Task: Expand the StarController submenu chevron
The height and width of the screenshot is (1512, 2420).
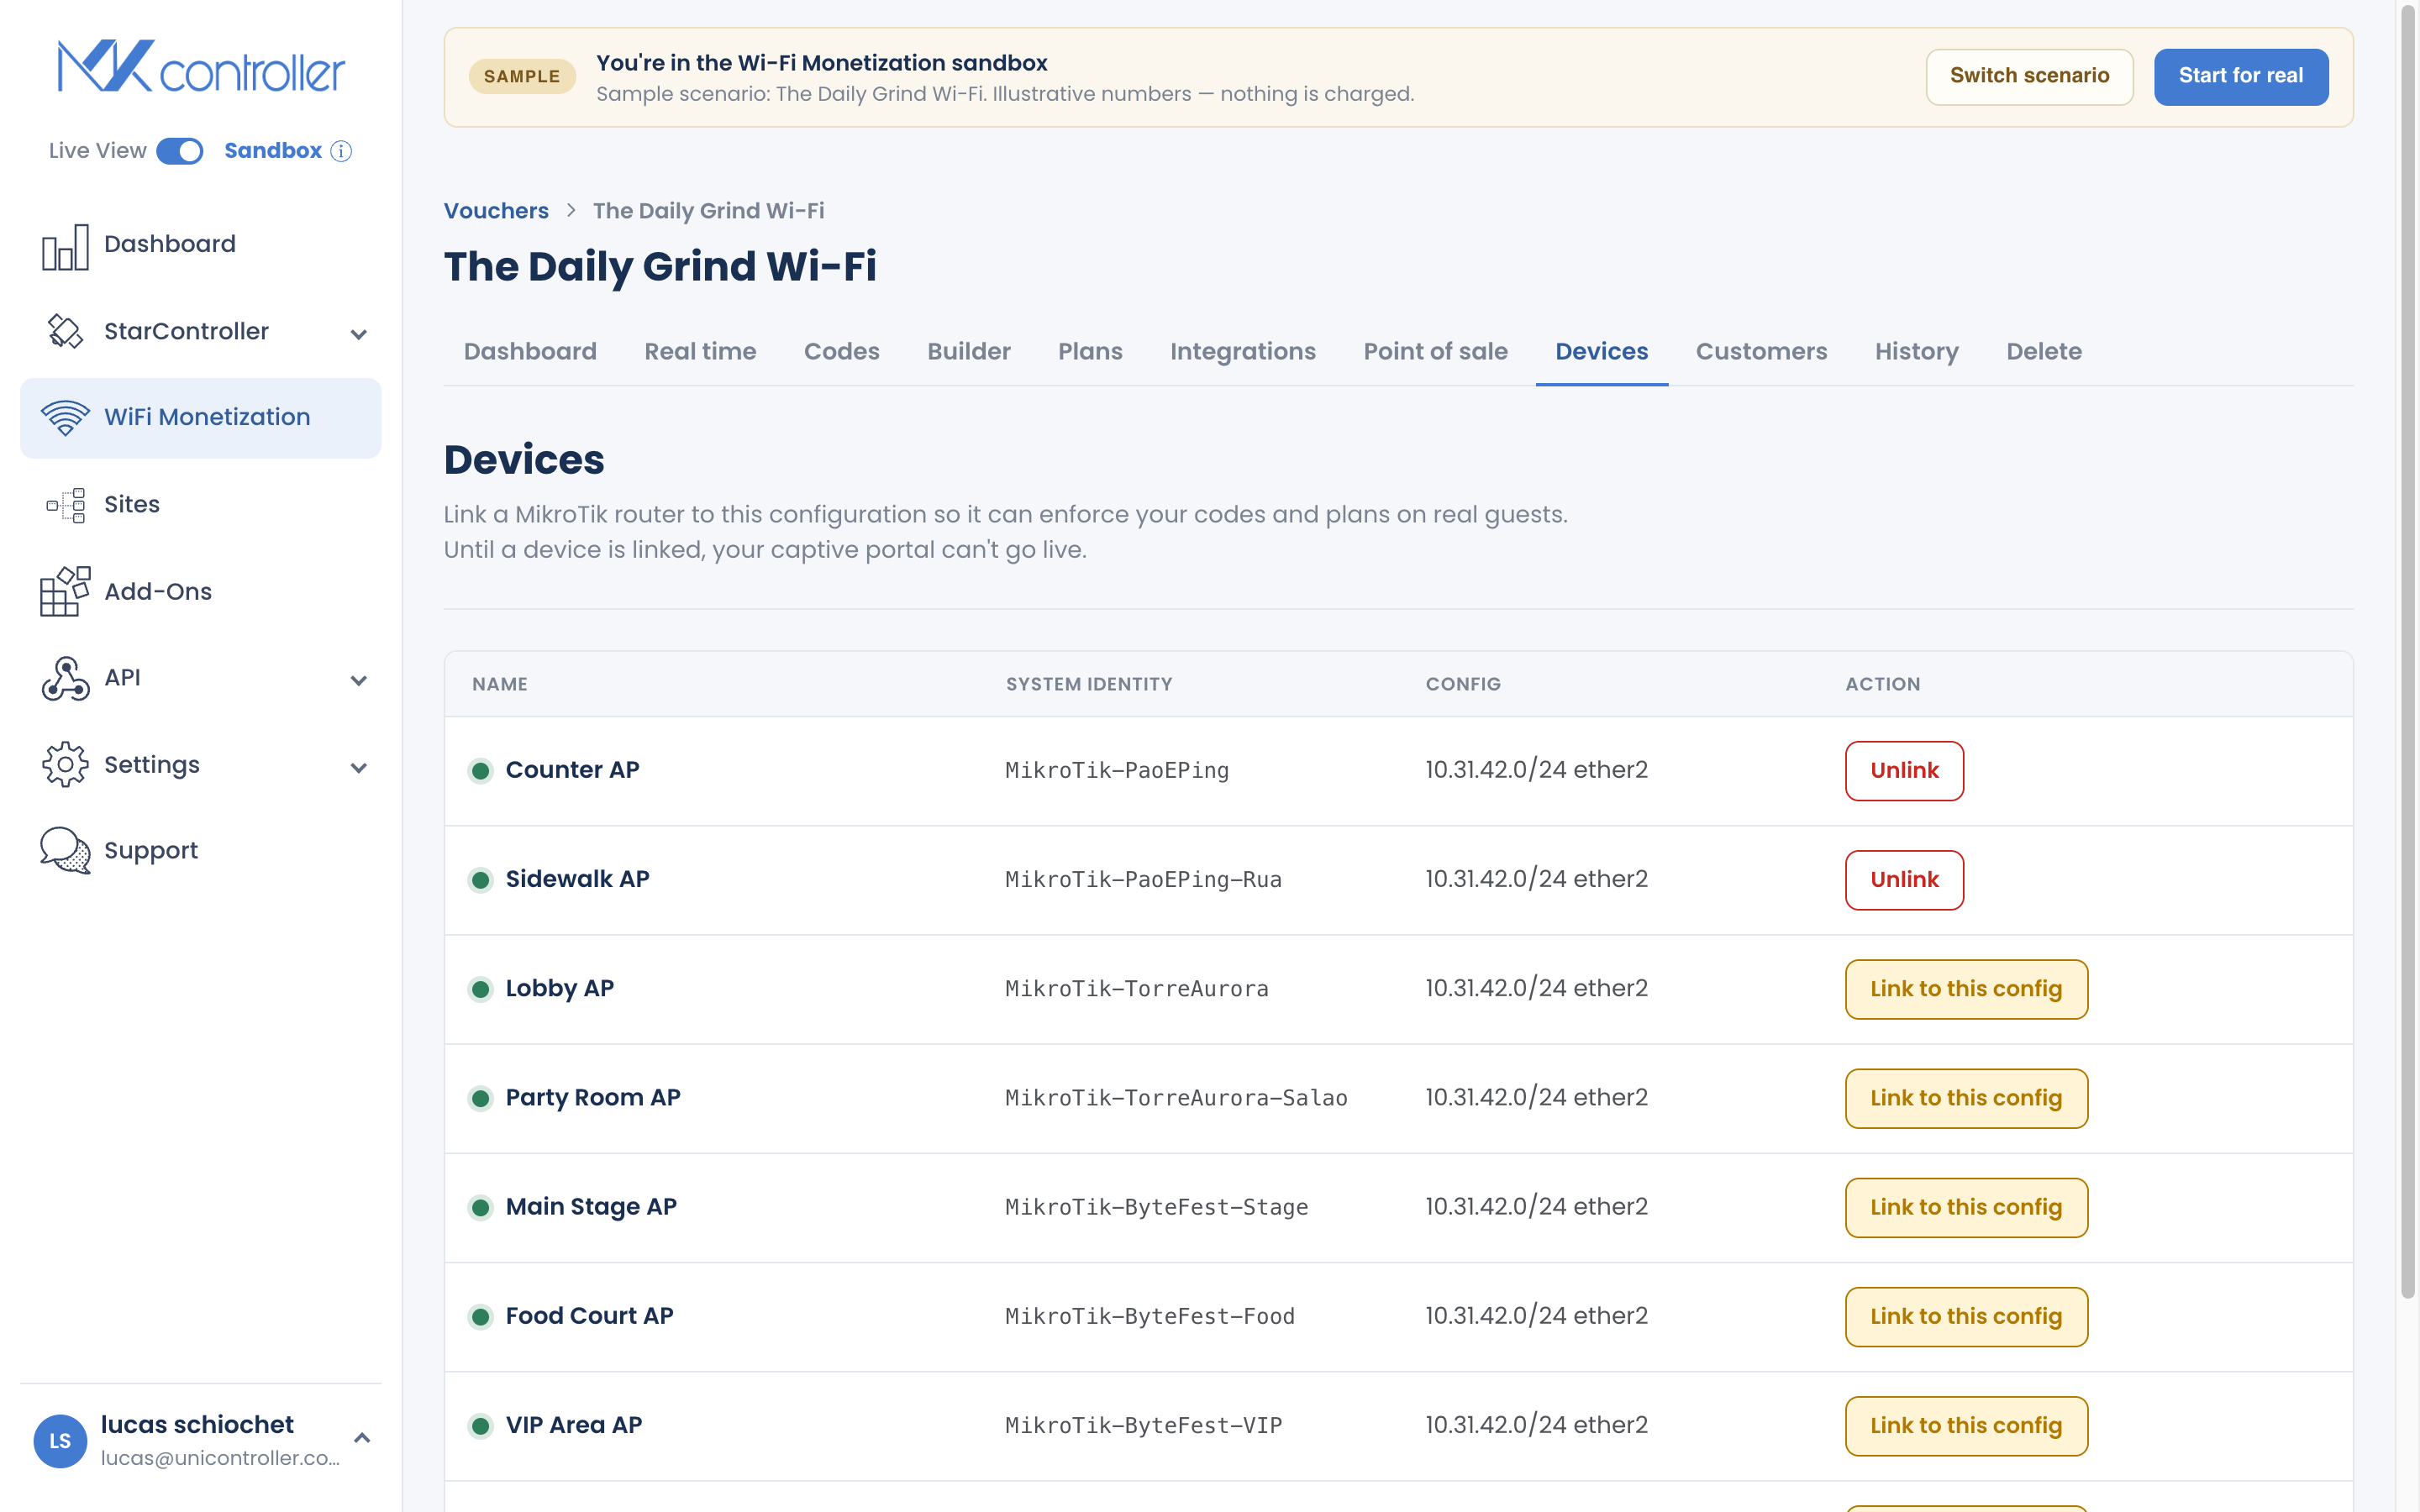Action: 359,334
